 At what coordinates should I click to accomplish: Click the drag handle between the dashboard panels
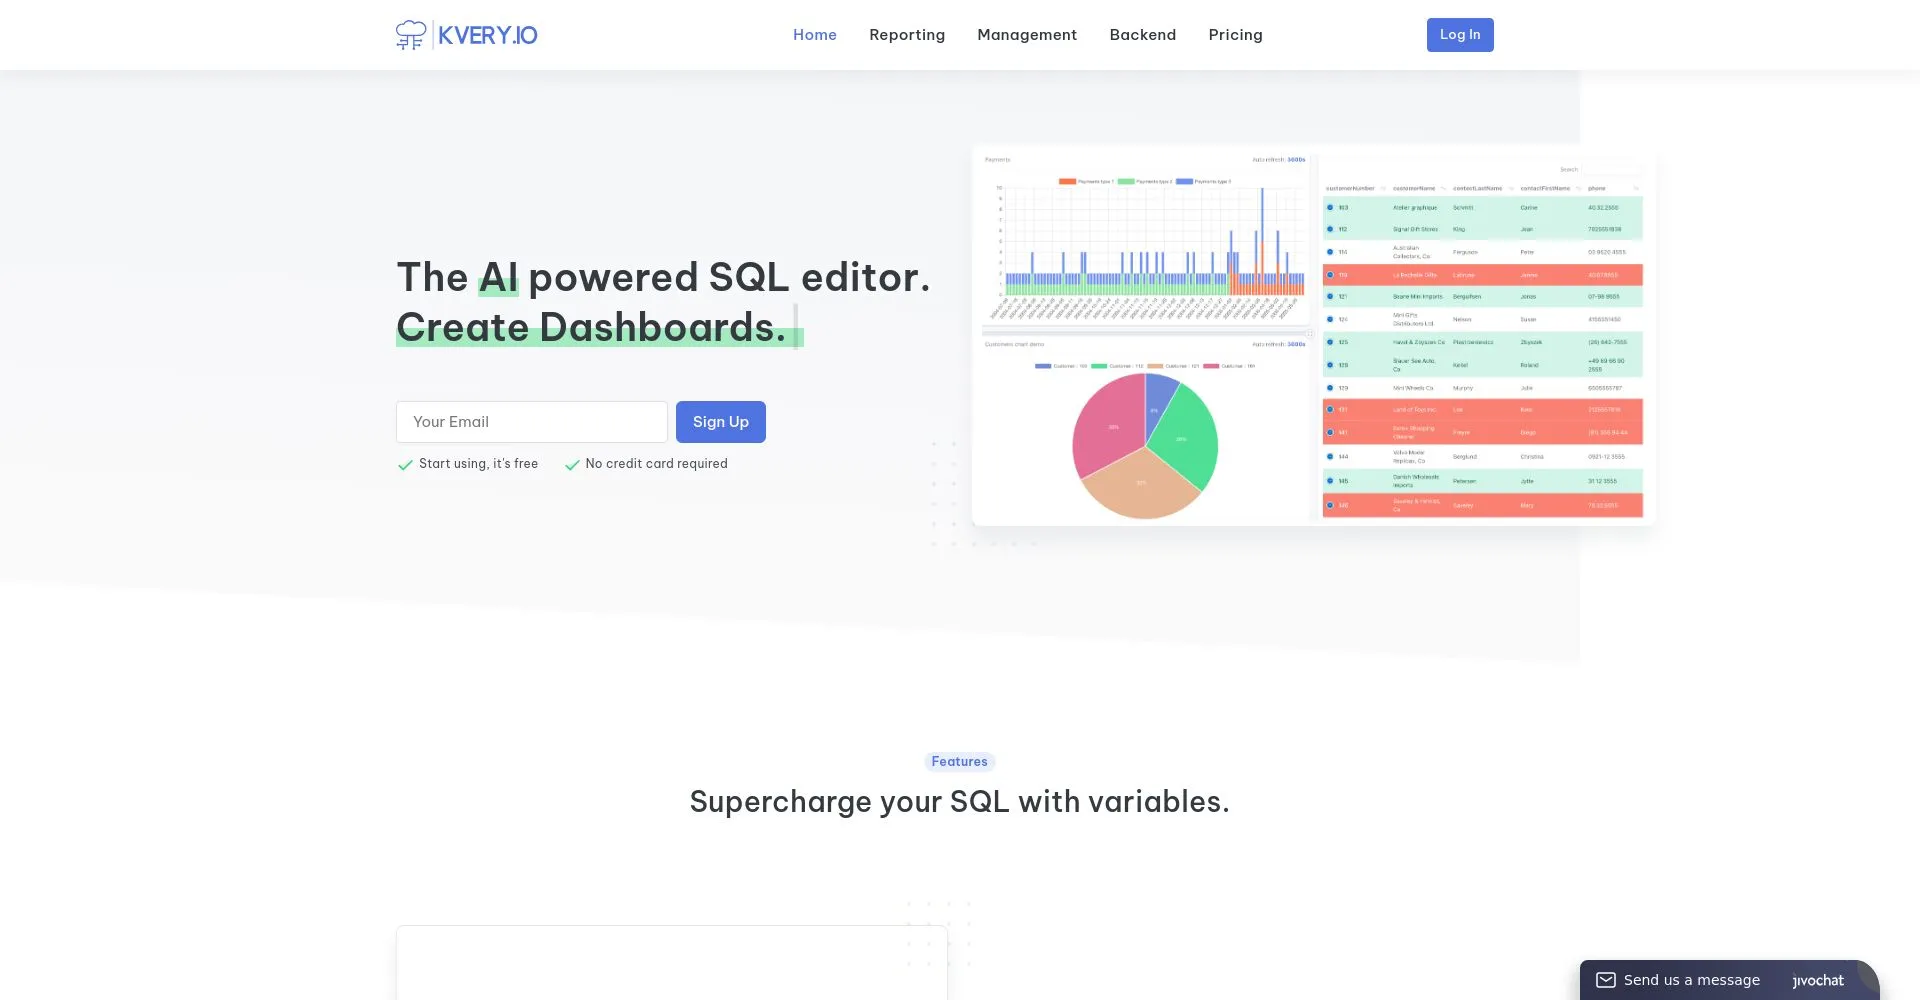(x=1308, y=334)
